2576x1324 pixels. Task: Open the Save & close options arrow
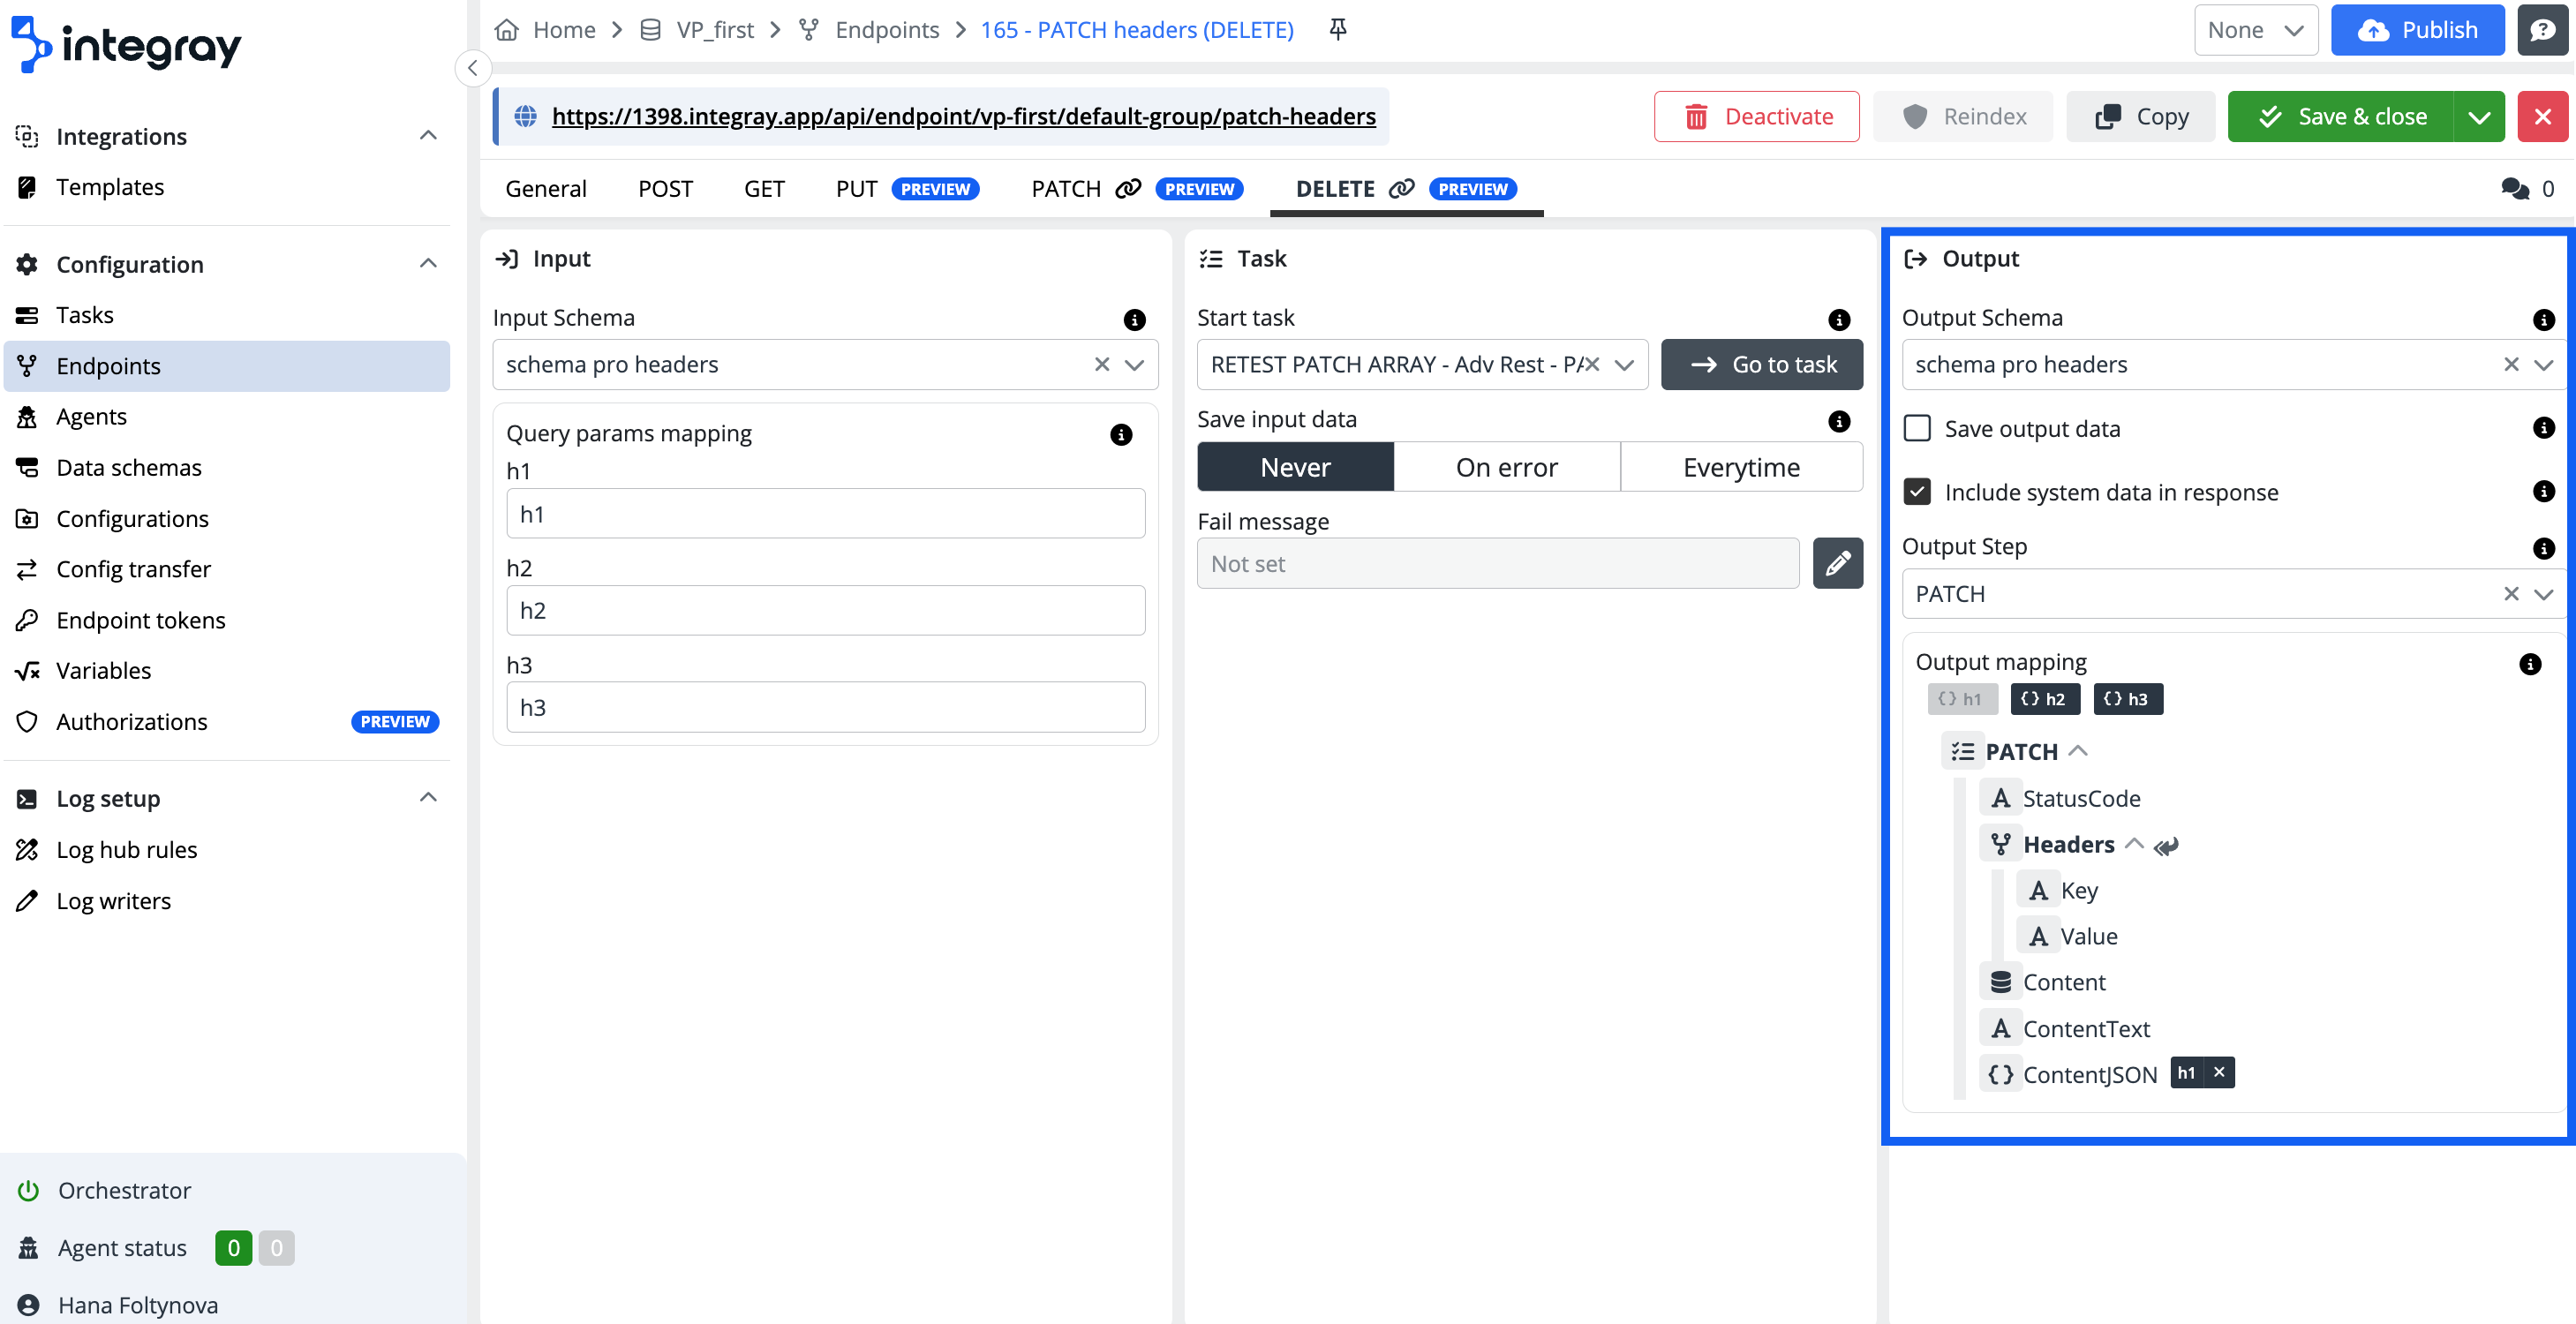point(2479,117)
